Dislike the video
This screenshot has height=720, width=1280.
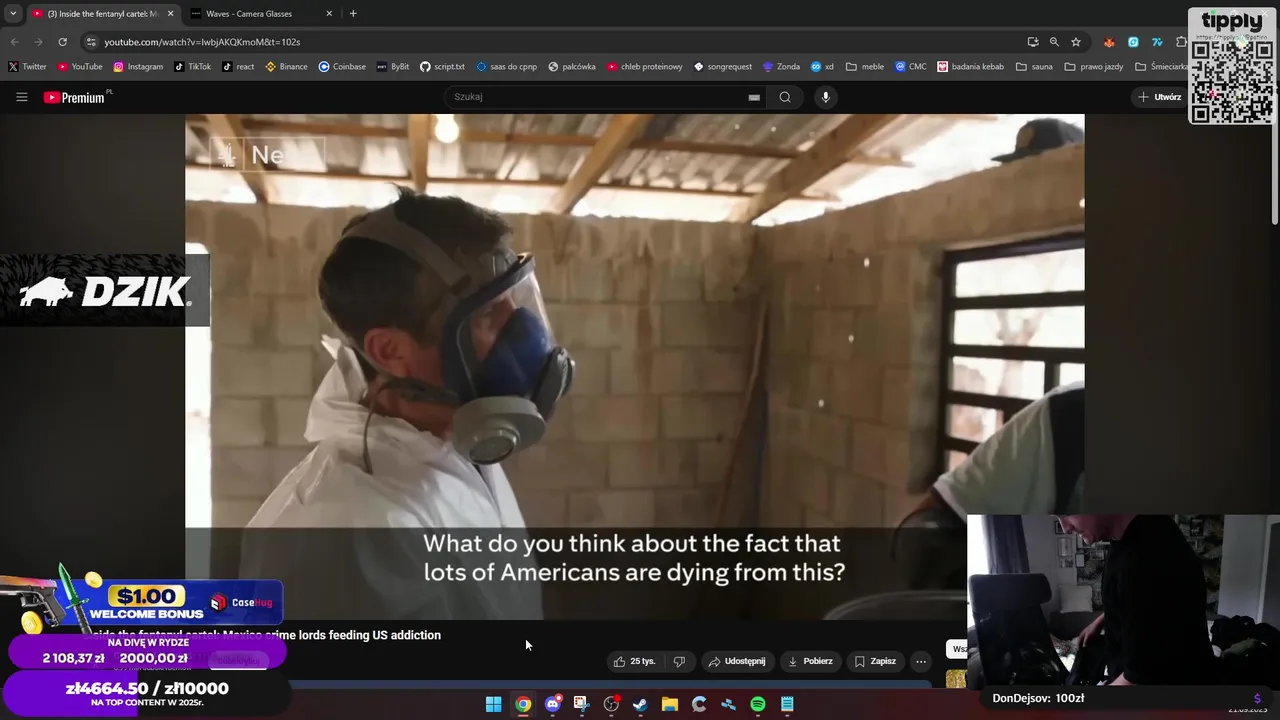[x=679, y=661]
